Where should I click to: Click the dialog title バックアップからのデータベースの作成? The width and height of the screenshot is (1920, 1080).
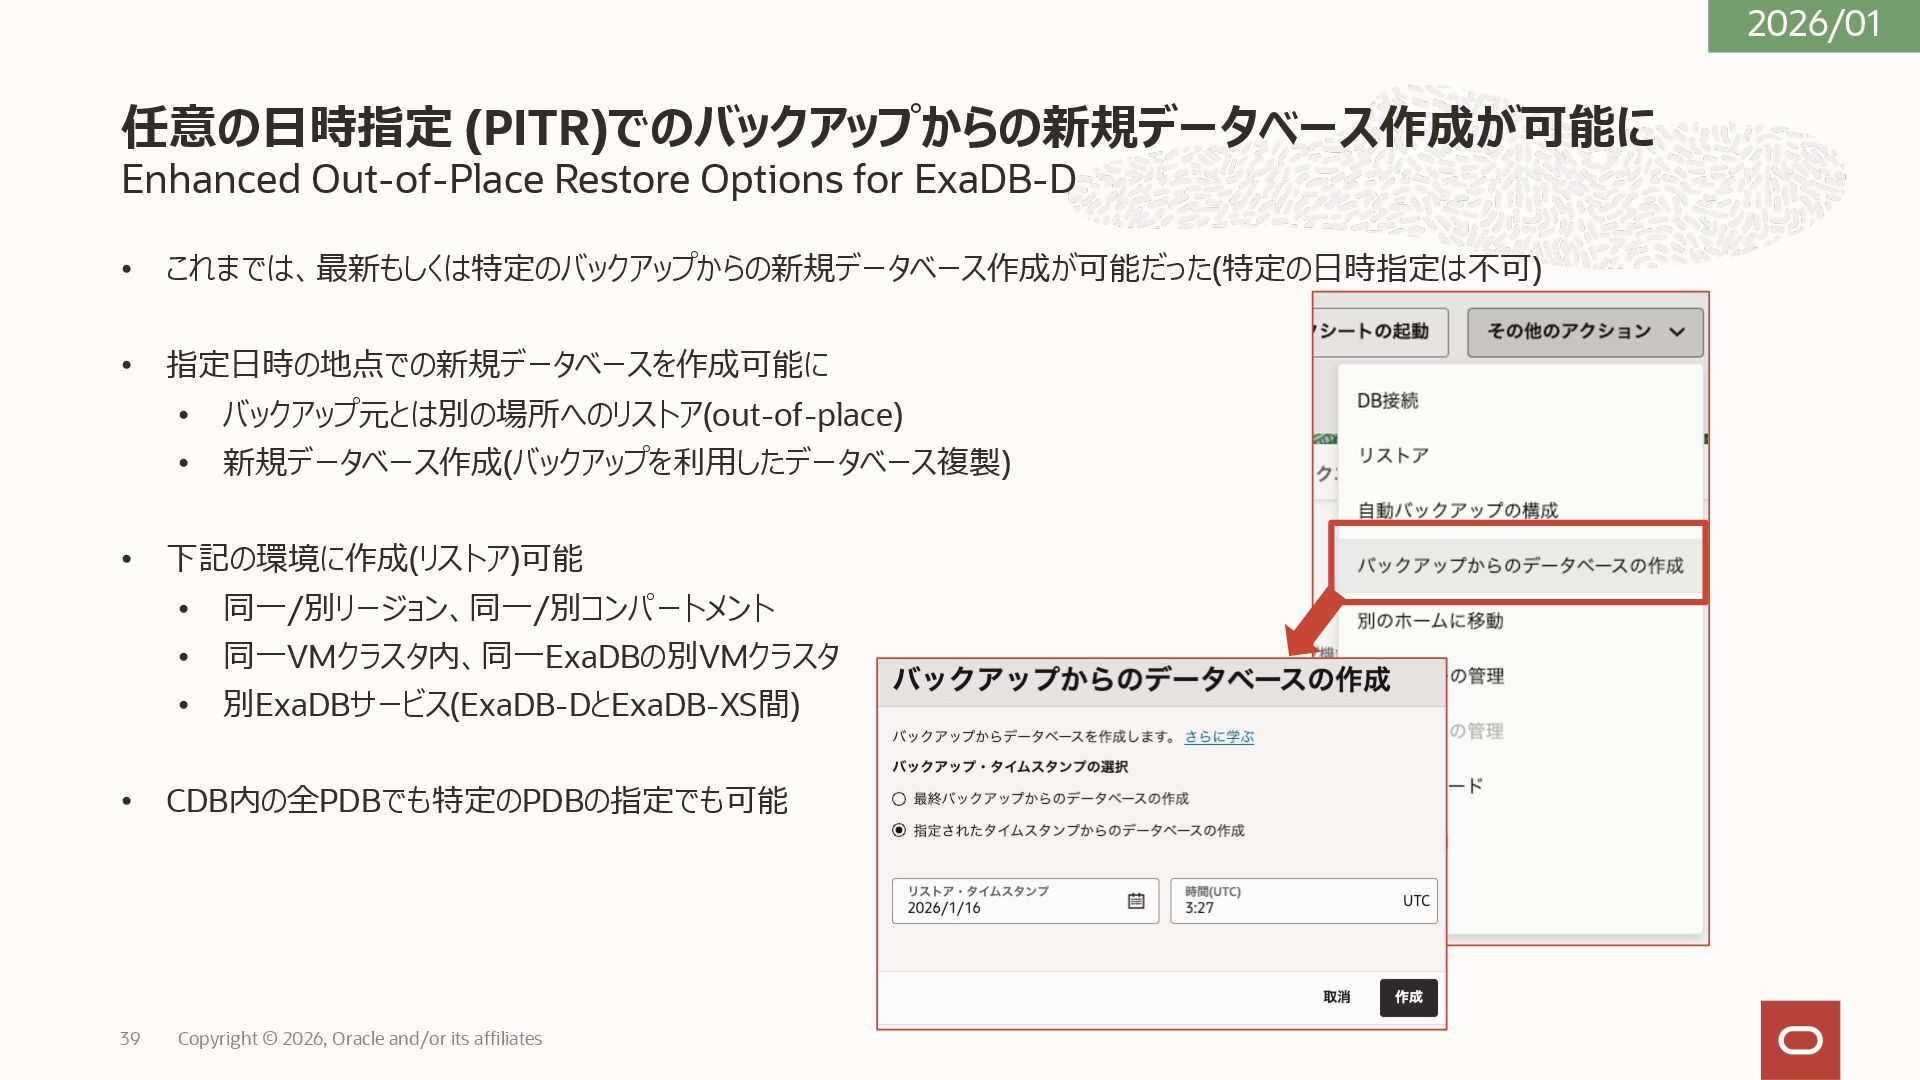(1141, 680)
